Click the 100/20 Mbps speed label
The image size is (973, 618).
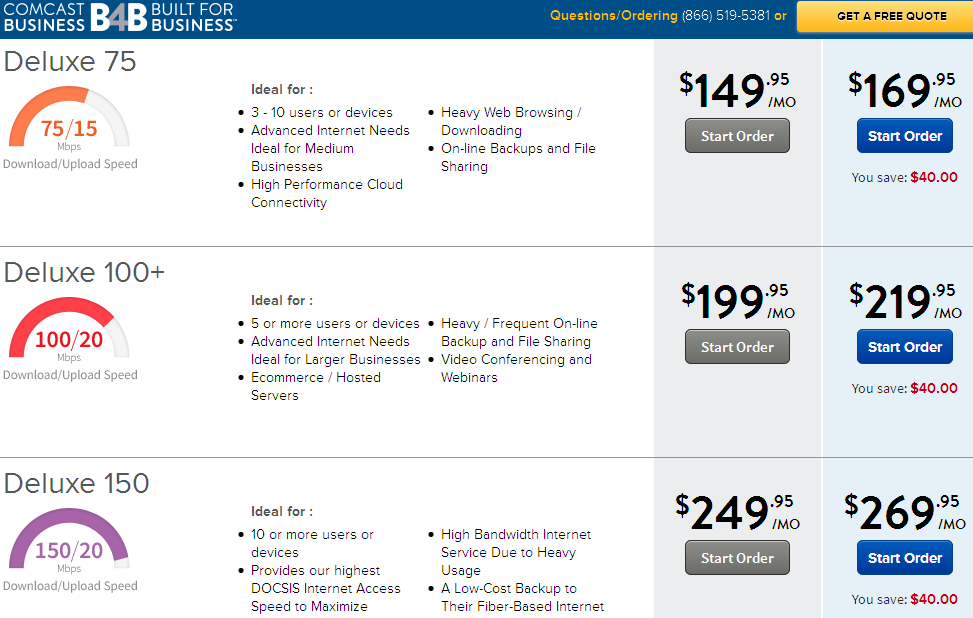pos(69,345)
